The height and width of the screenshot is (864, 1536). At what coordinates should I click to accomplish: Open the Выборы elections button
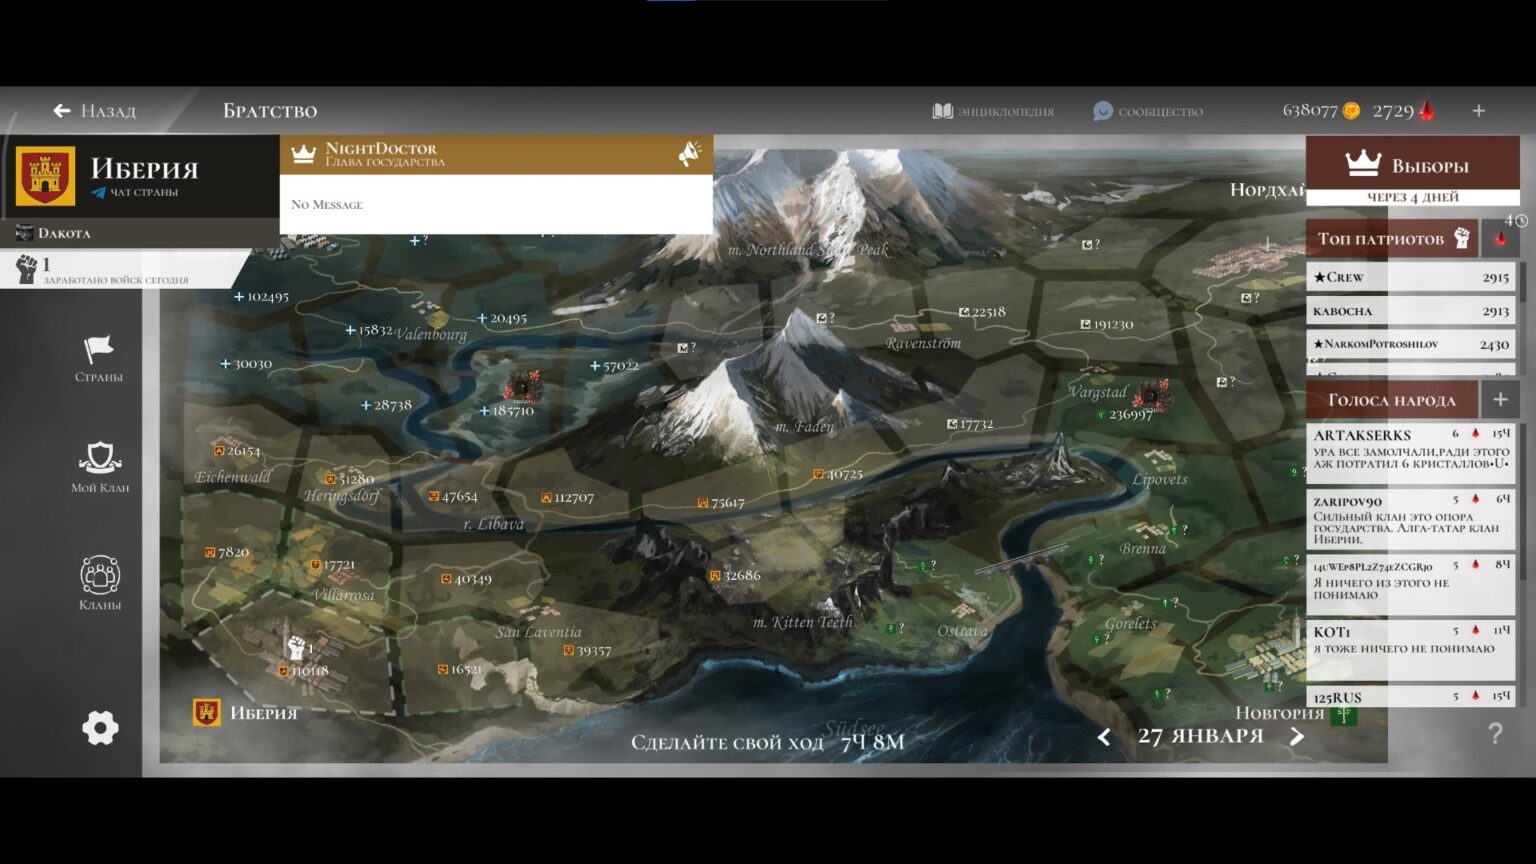coord(1412,164)
